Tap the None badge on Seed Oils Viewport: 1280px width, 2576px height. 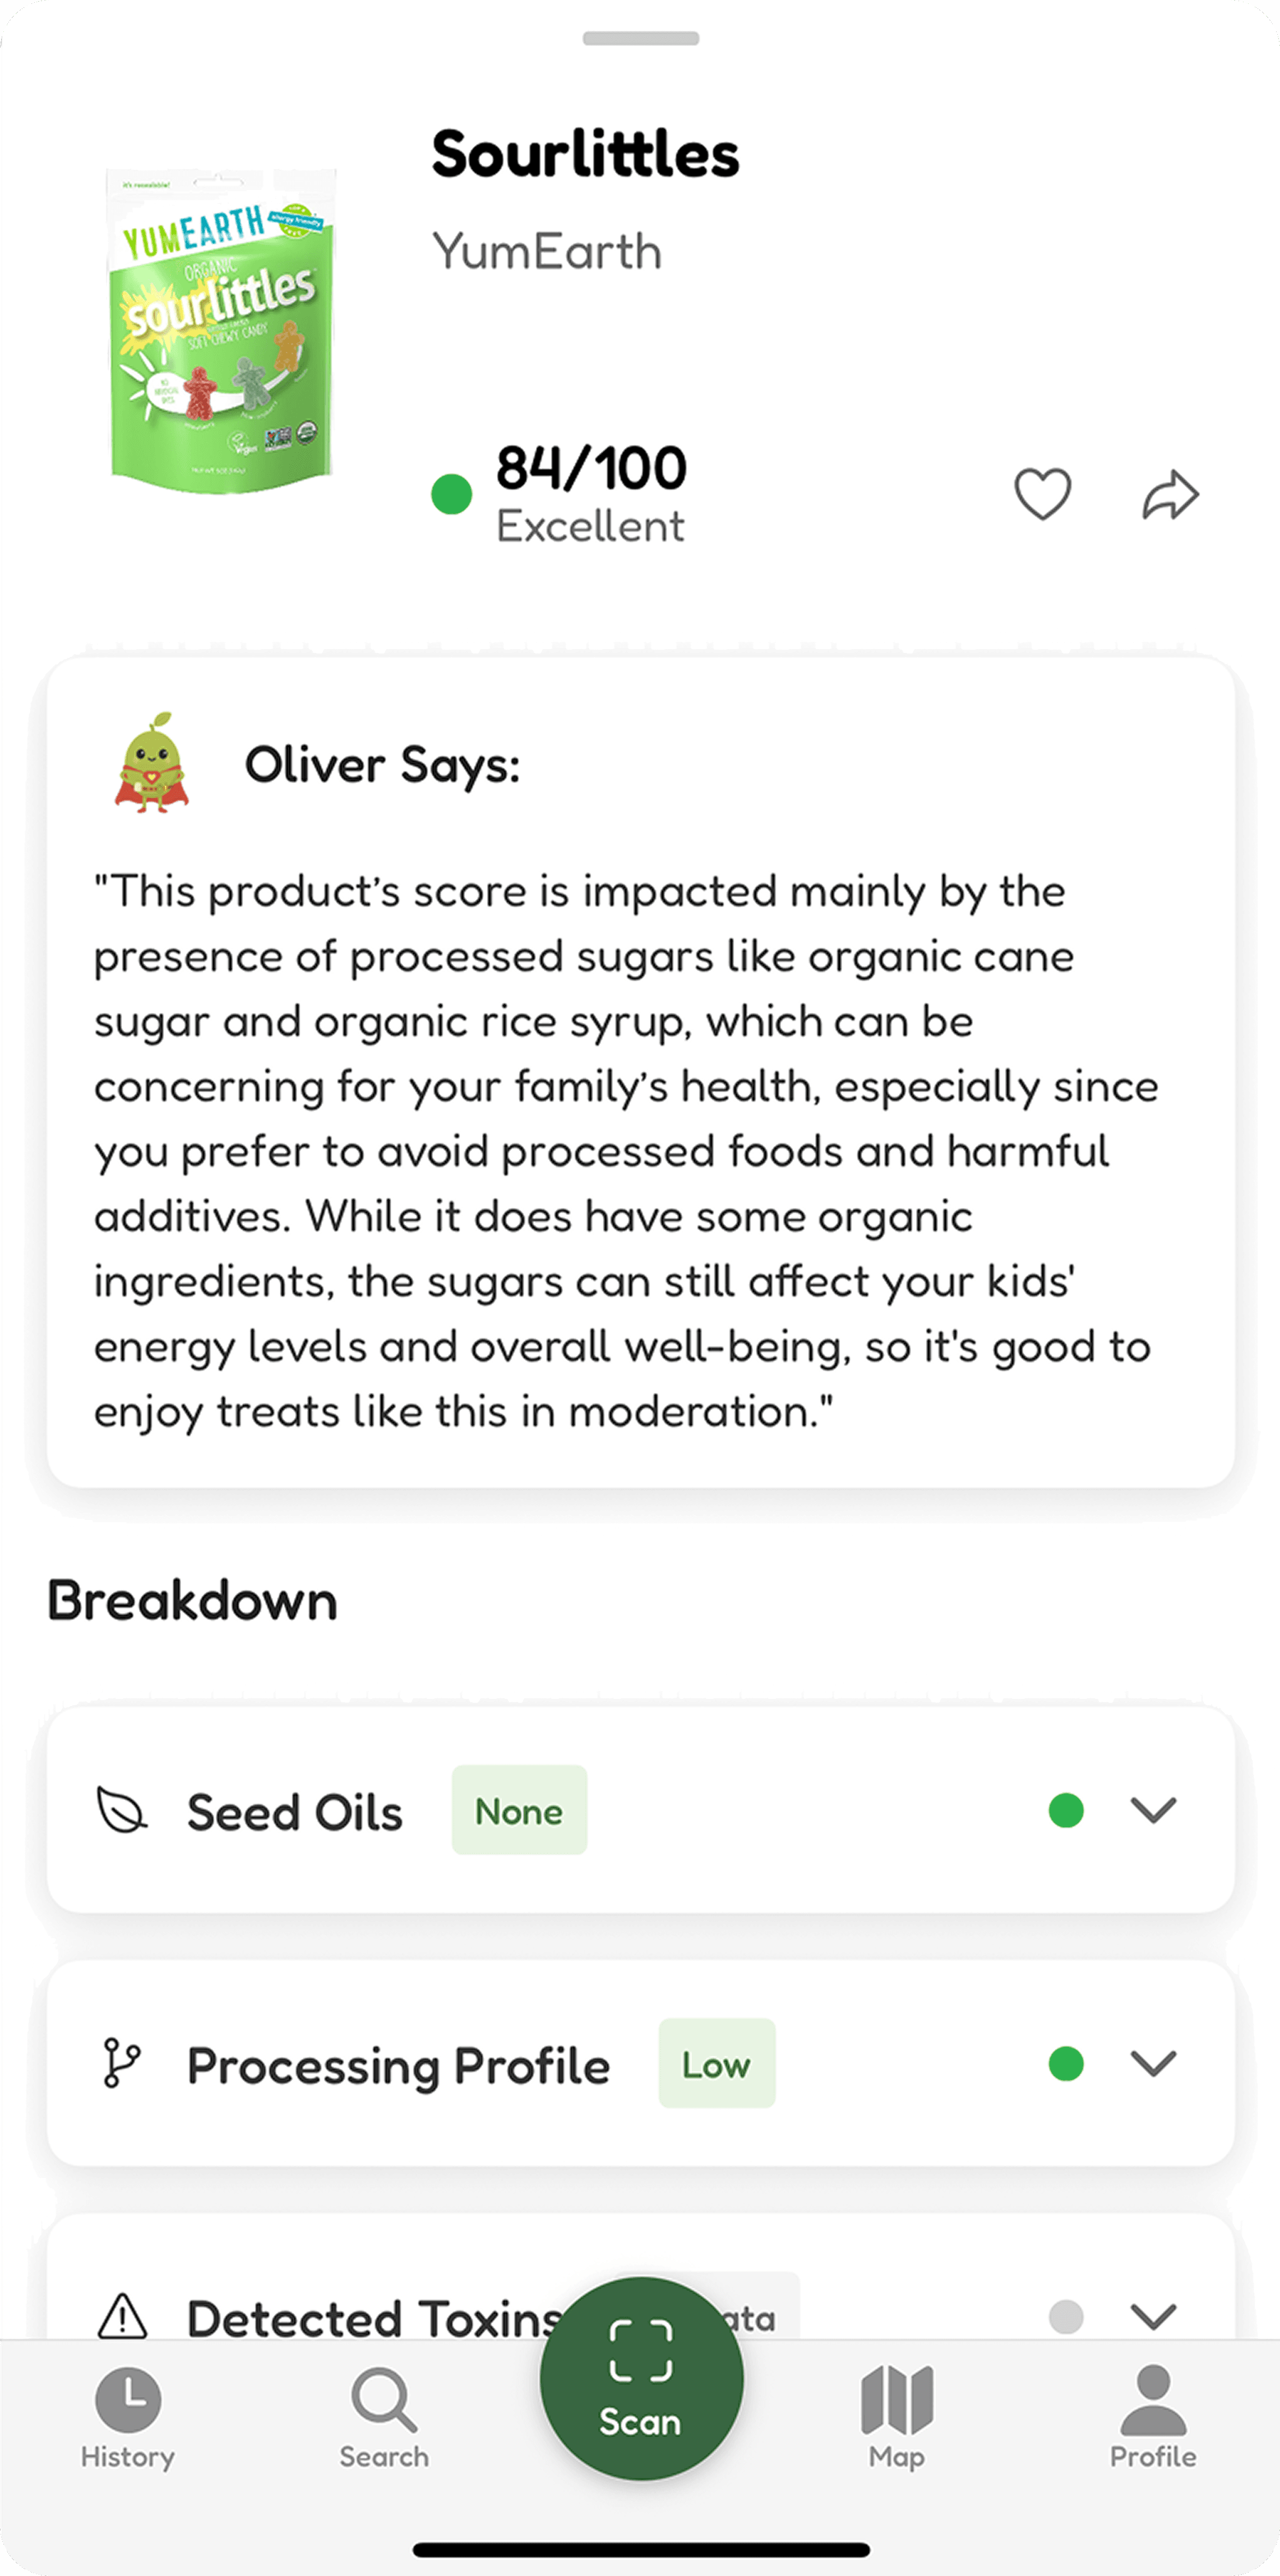pos(519,1810)
